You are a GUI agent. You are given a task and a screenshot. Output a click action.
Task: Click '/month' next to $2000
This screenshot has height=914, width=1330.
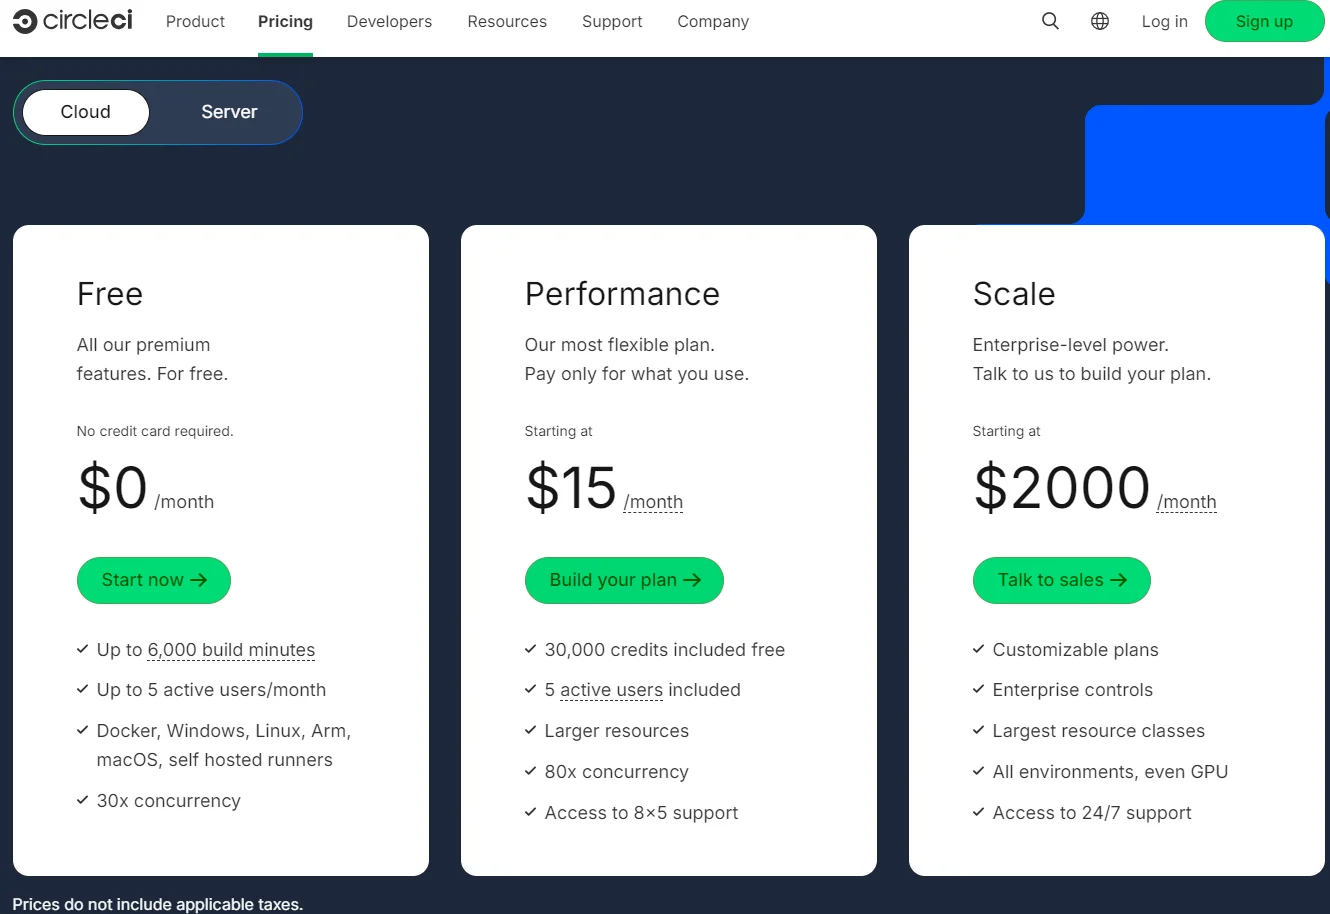1187,502
